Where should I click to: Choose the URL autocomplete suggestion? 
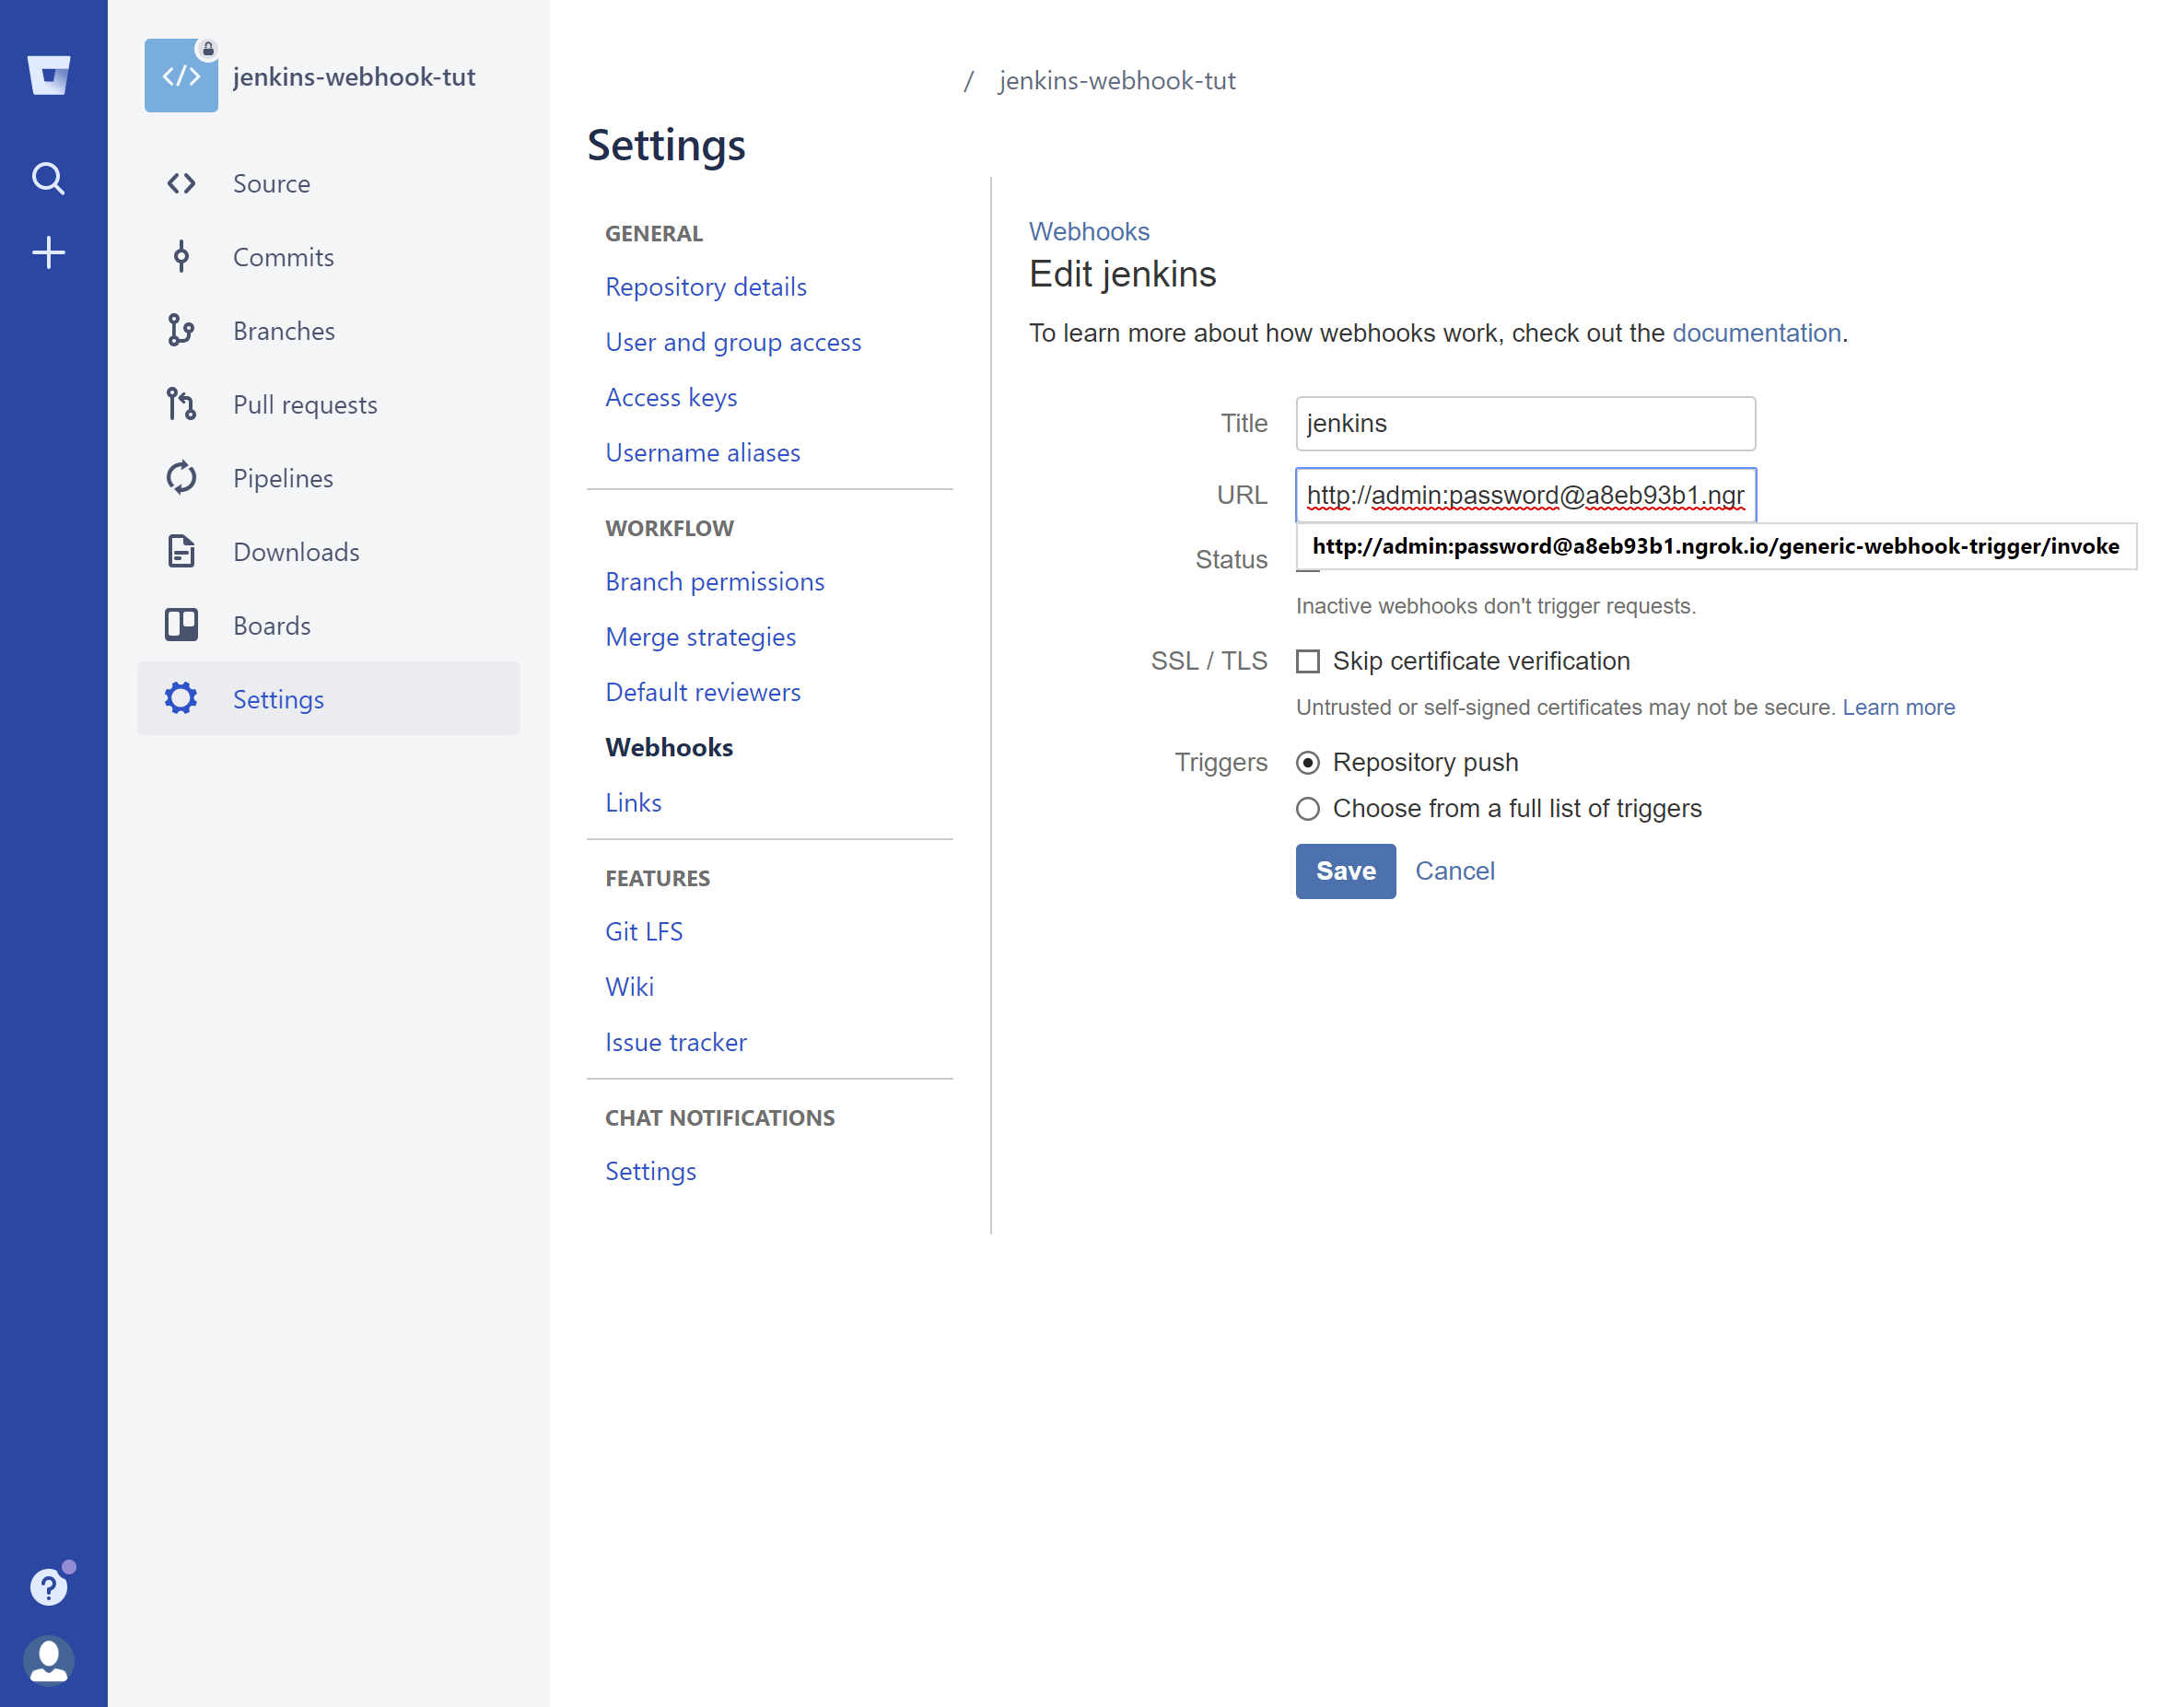click(x=1714, y=546)
